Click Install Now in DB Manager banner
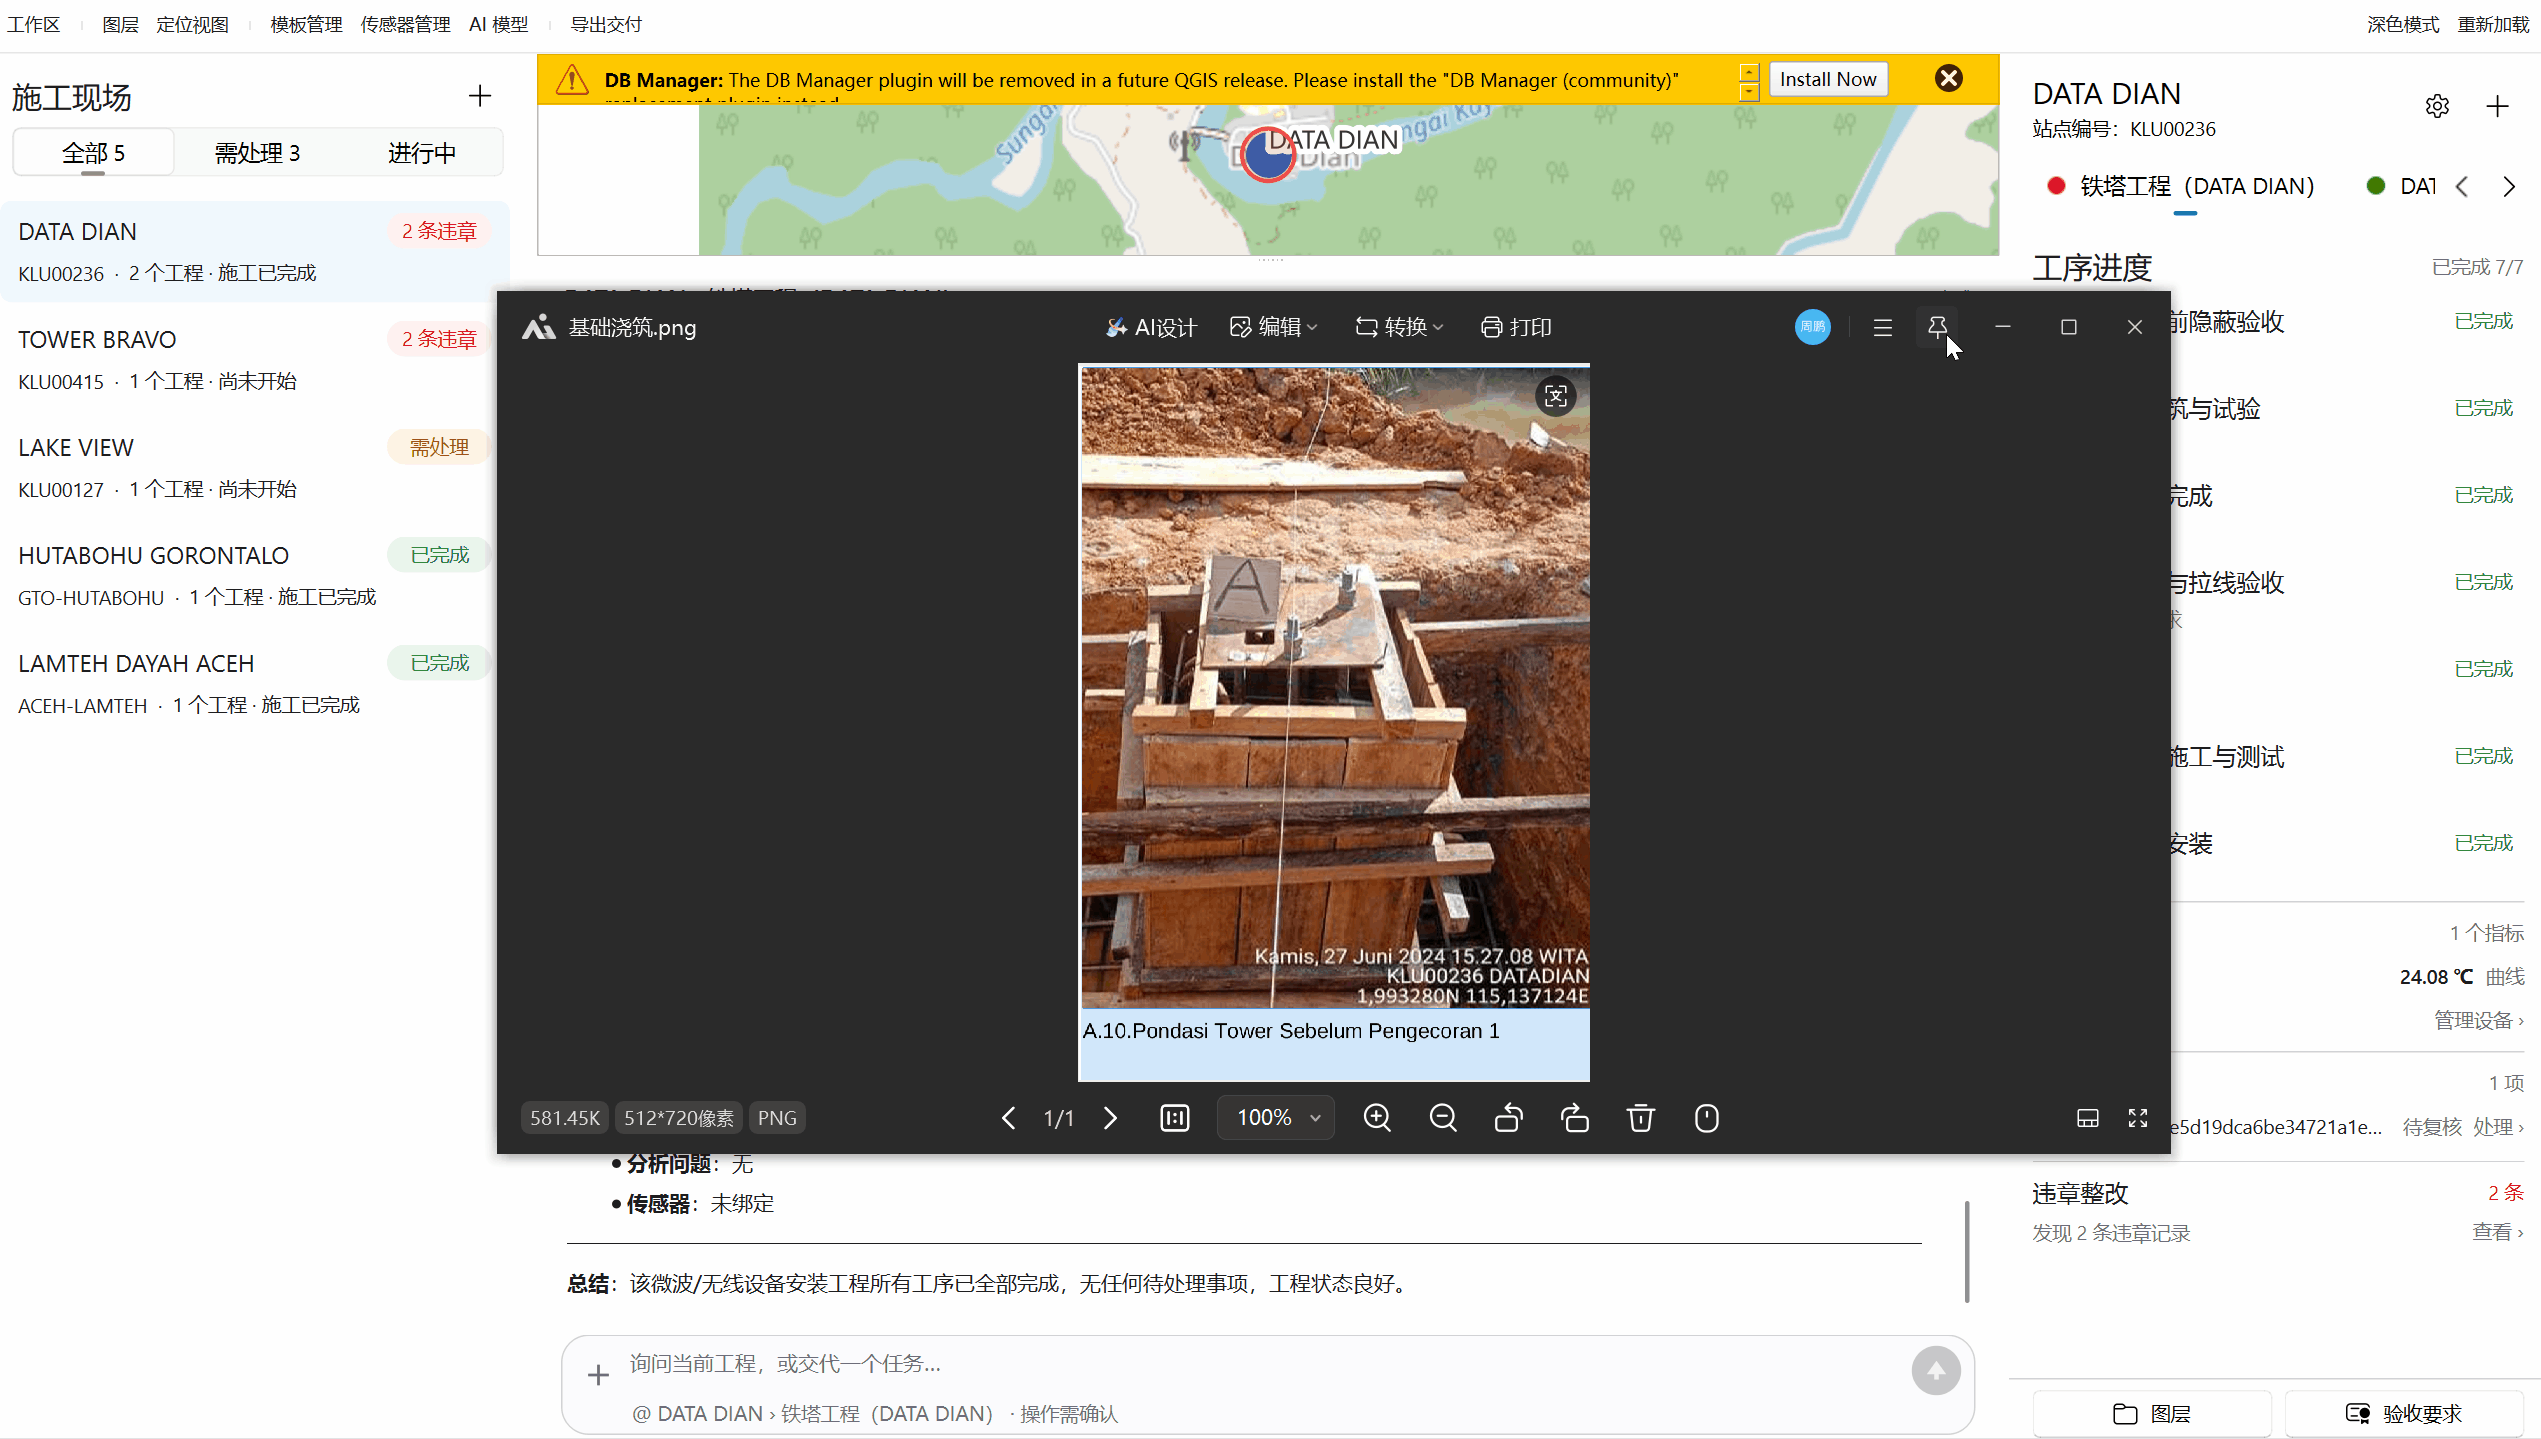 coord(1828,79)
